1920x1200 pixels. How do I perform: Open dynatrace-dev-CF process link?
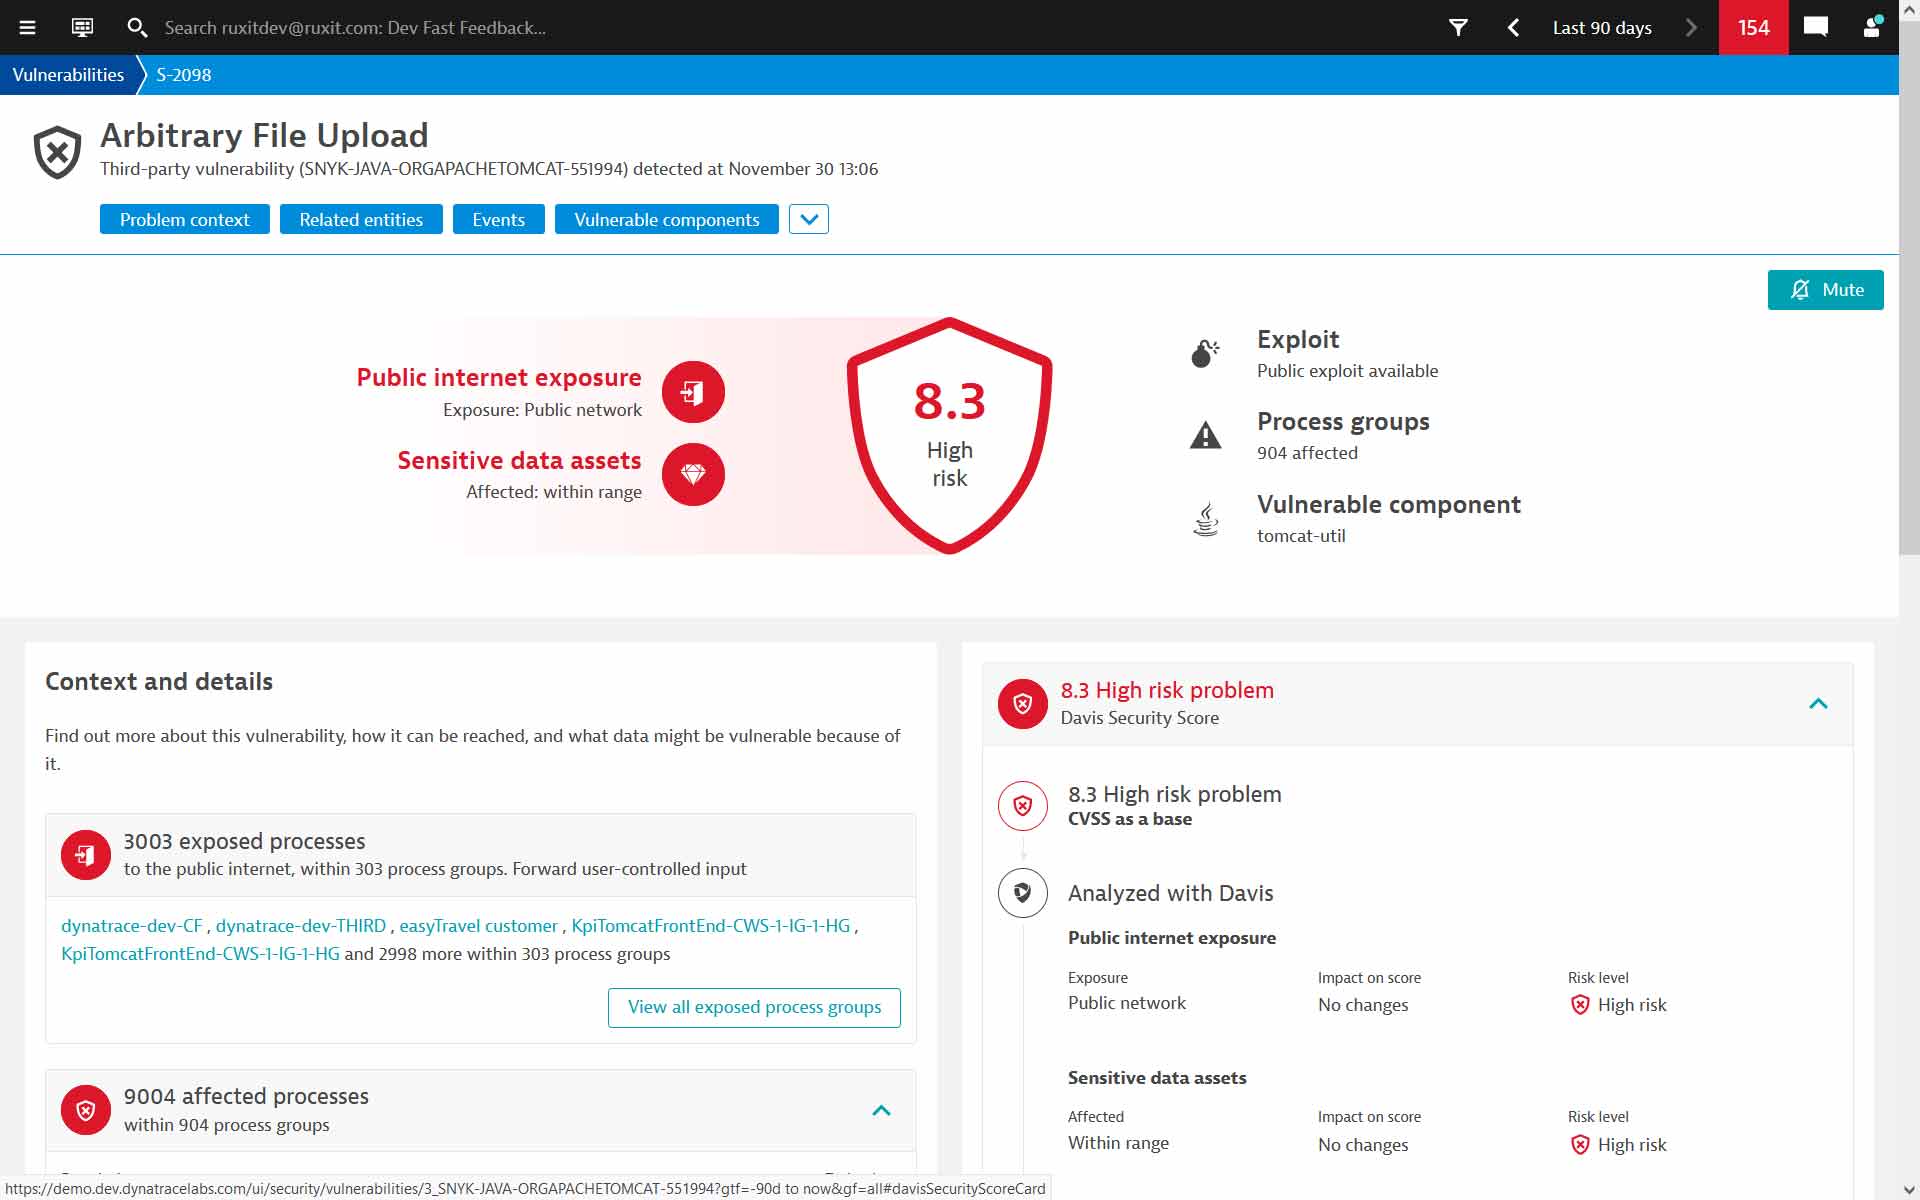(132, 926)
